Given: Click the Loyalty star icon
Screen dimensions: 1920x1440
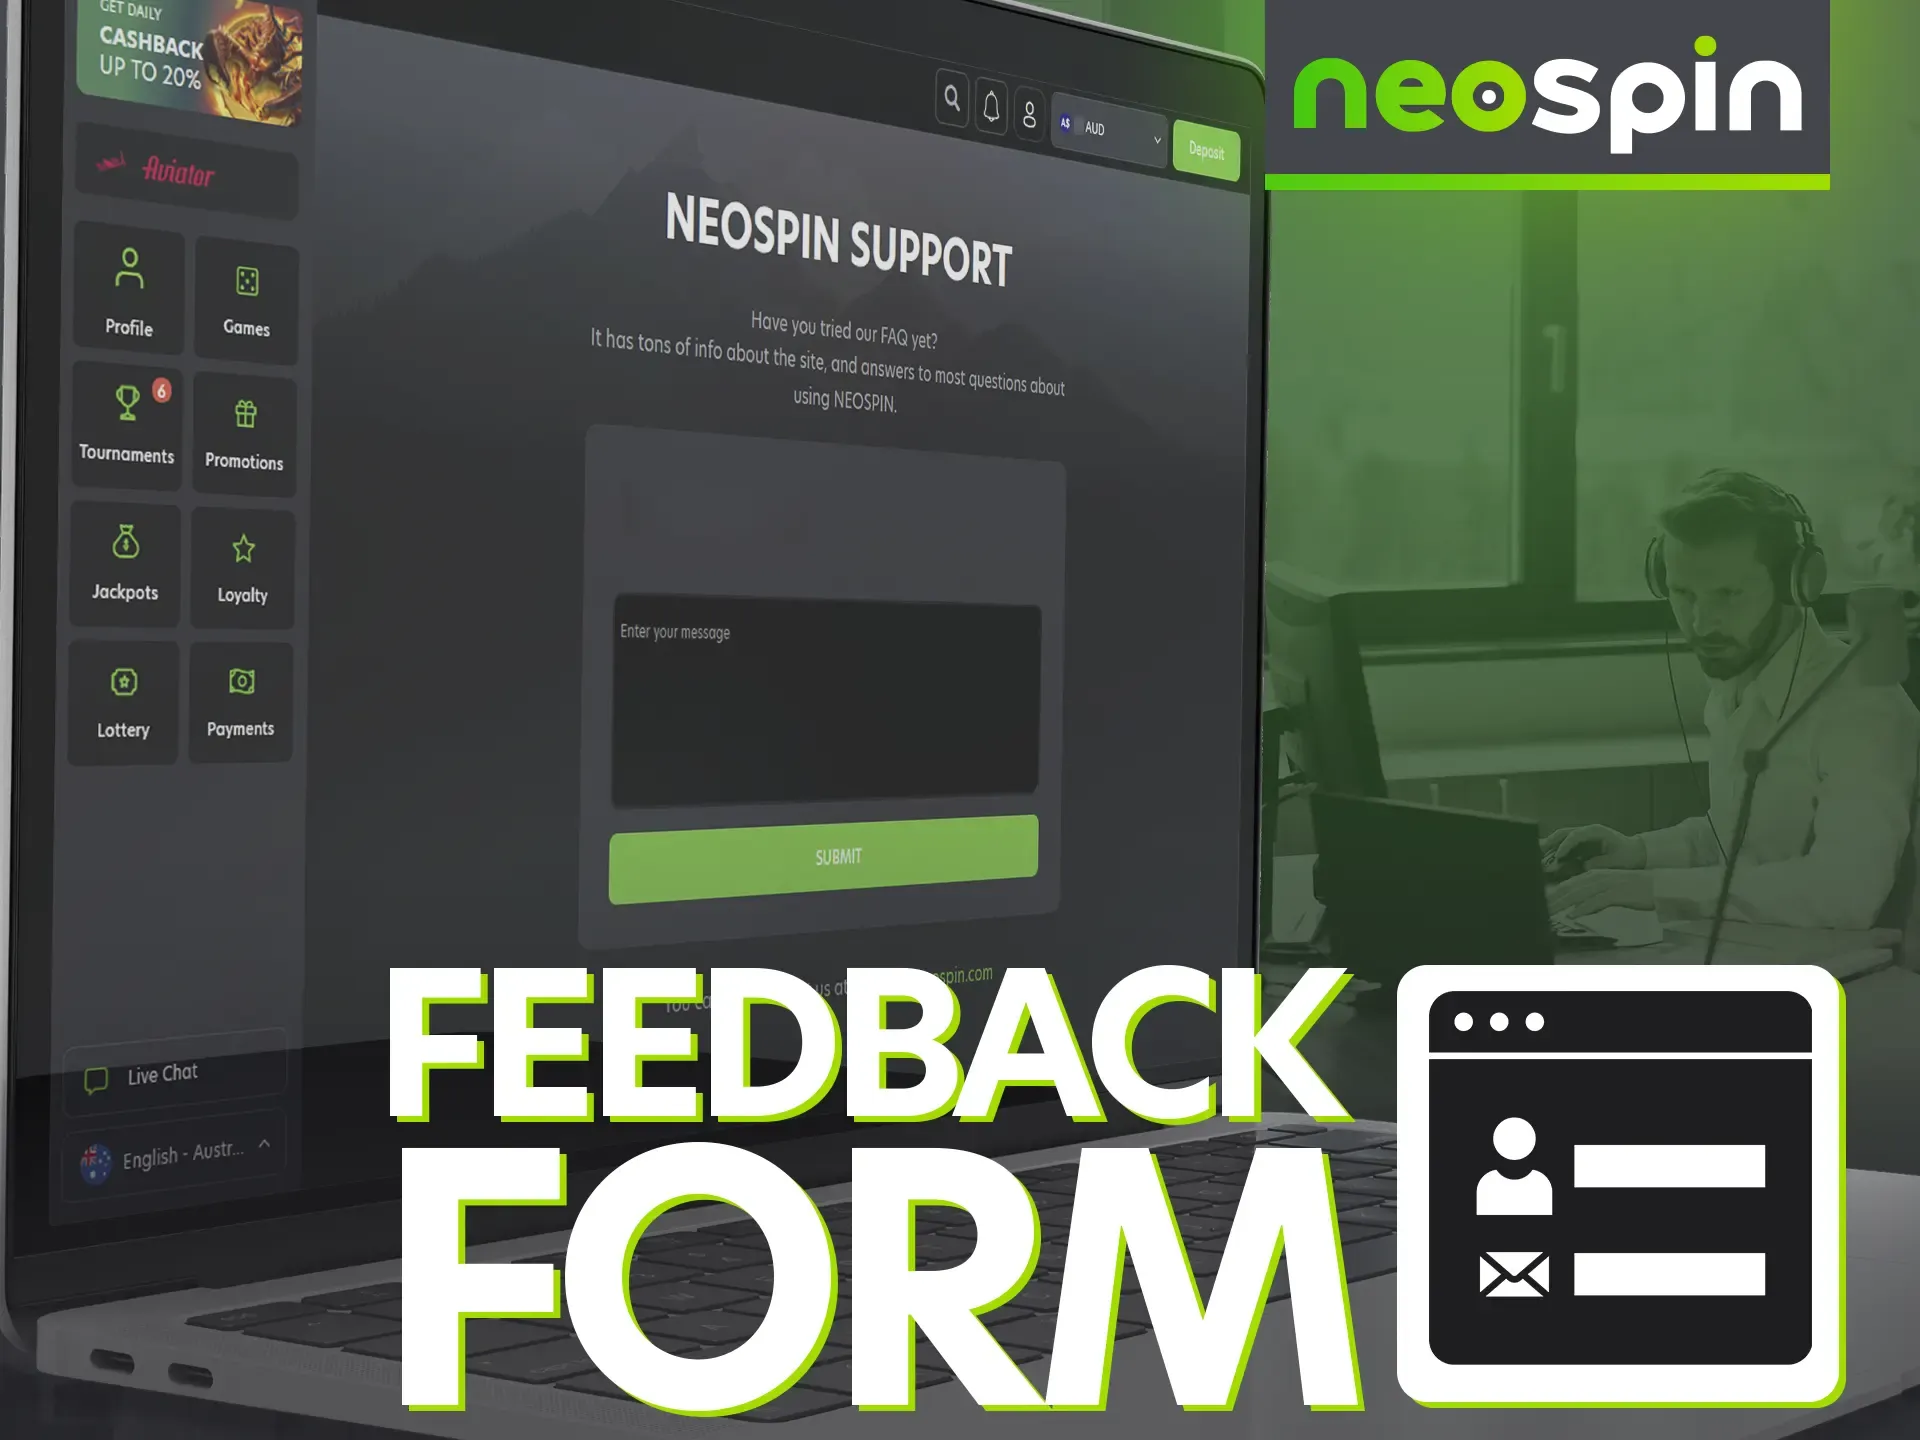Looking at the screenshot, I should 240,548.
